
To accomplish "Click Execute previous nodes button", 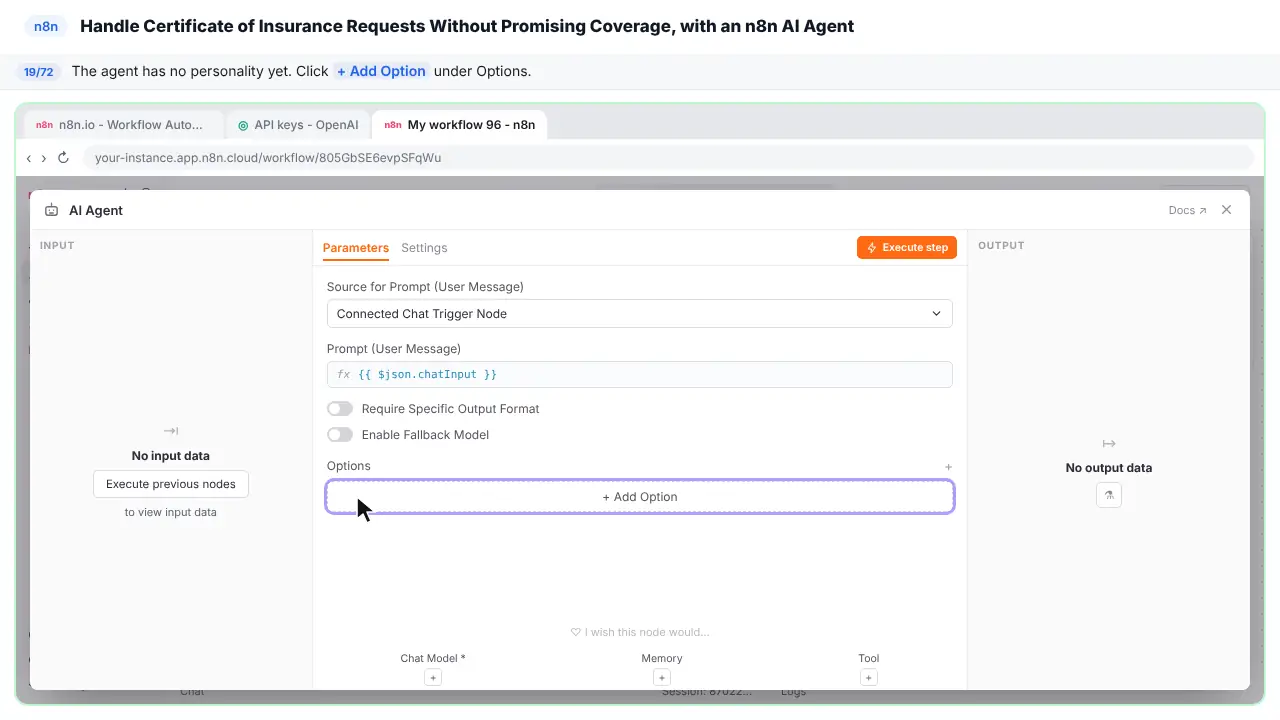I will tap(171, 484).
